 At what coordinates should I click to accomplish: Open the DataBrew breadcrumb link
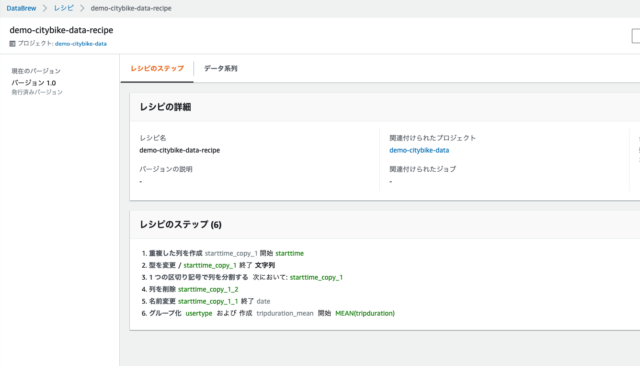click(x=21, y=8)
